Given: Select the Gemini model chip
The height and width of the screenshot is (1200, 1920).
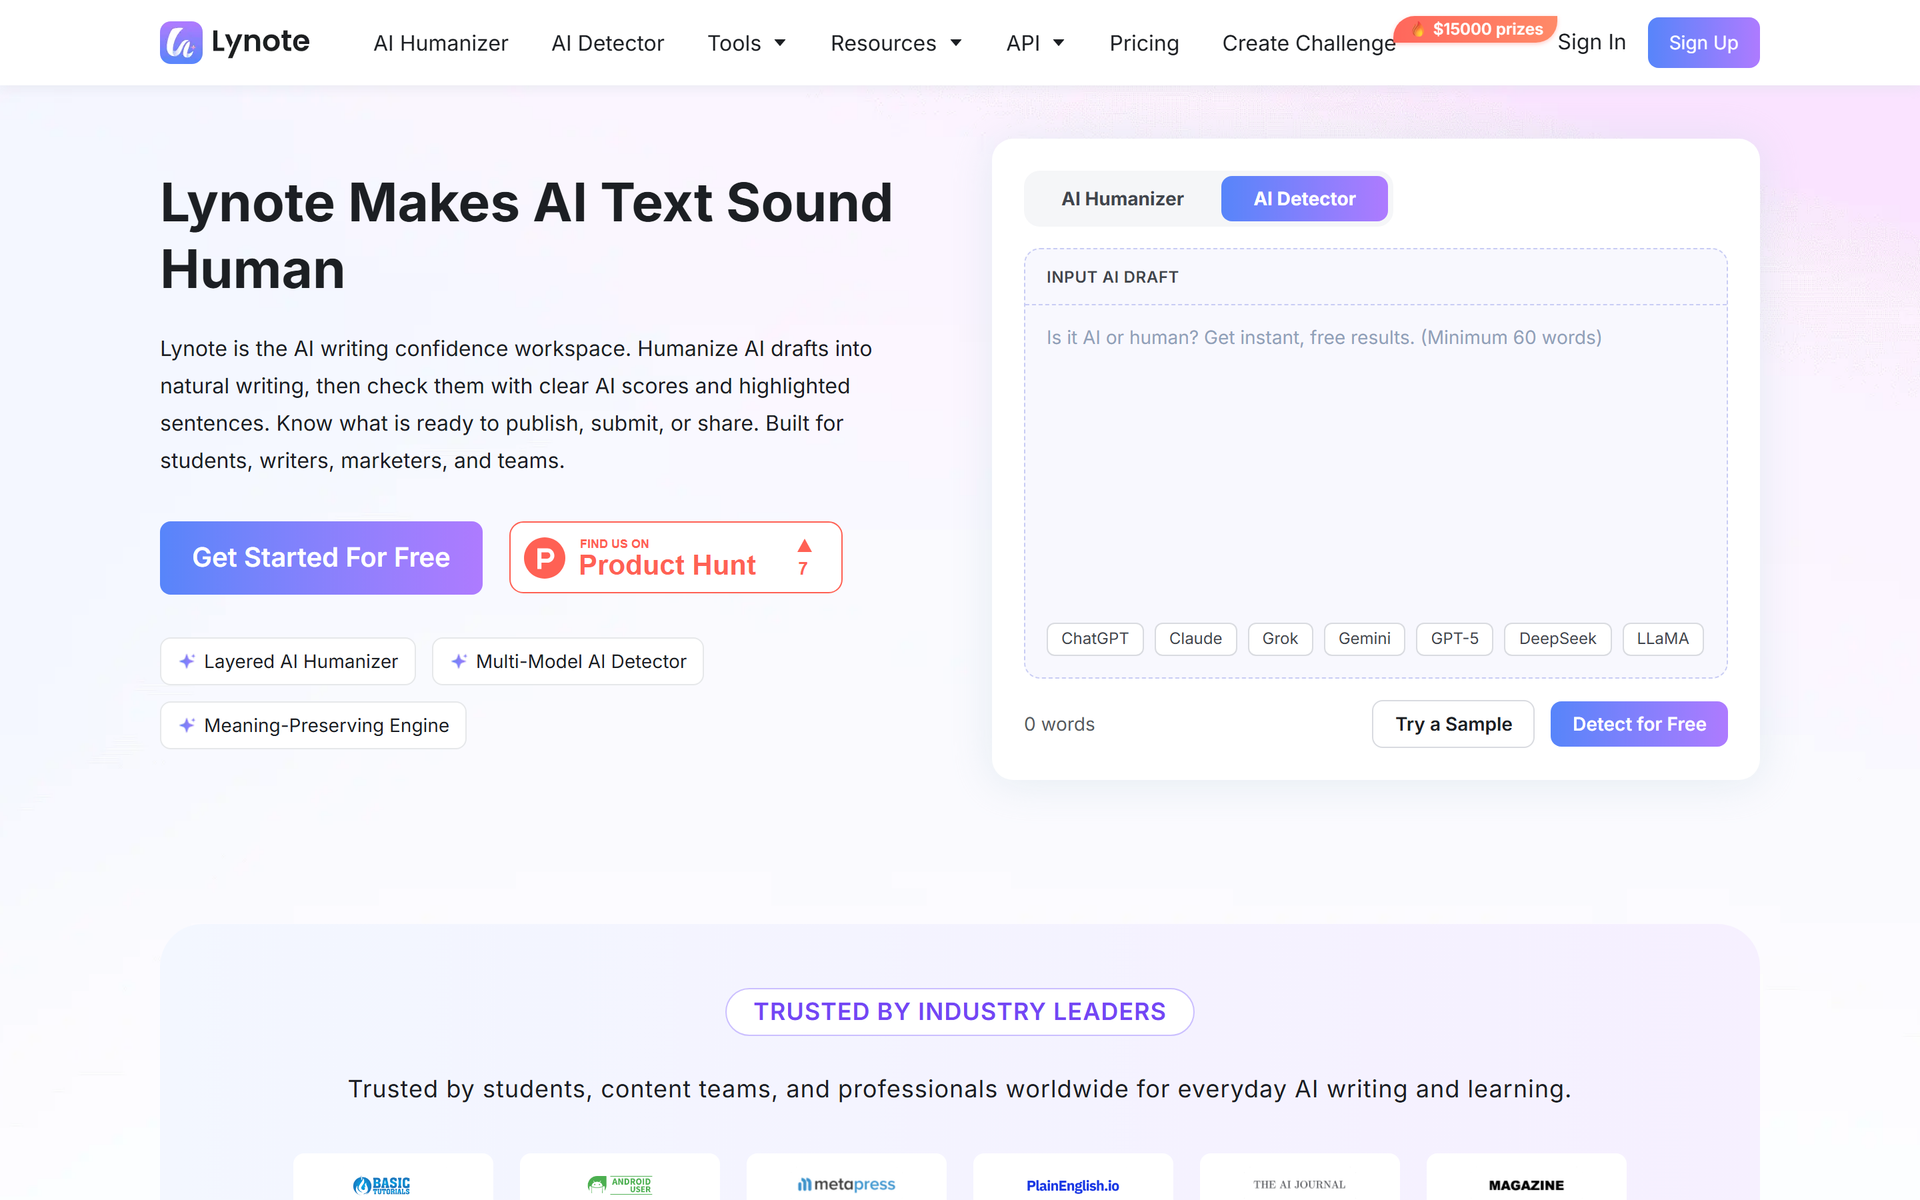Looking at the screenshot, I should [1364, 639].
